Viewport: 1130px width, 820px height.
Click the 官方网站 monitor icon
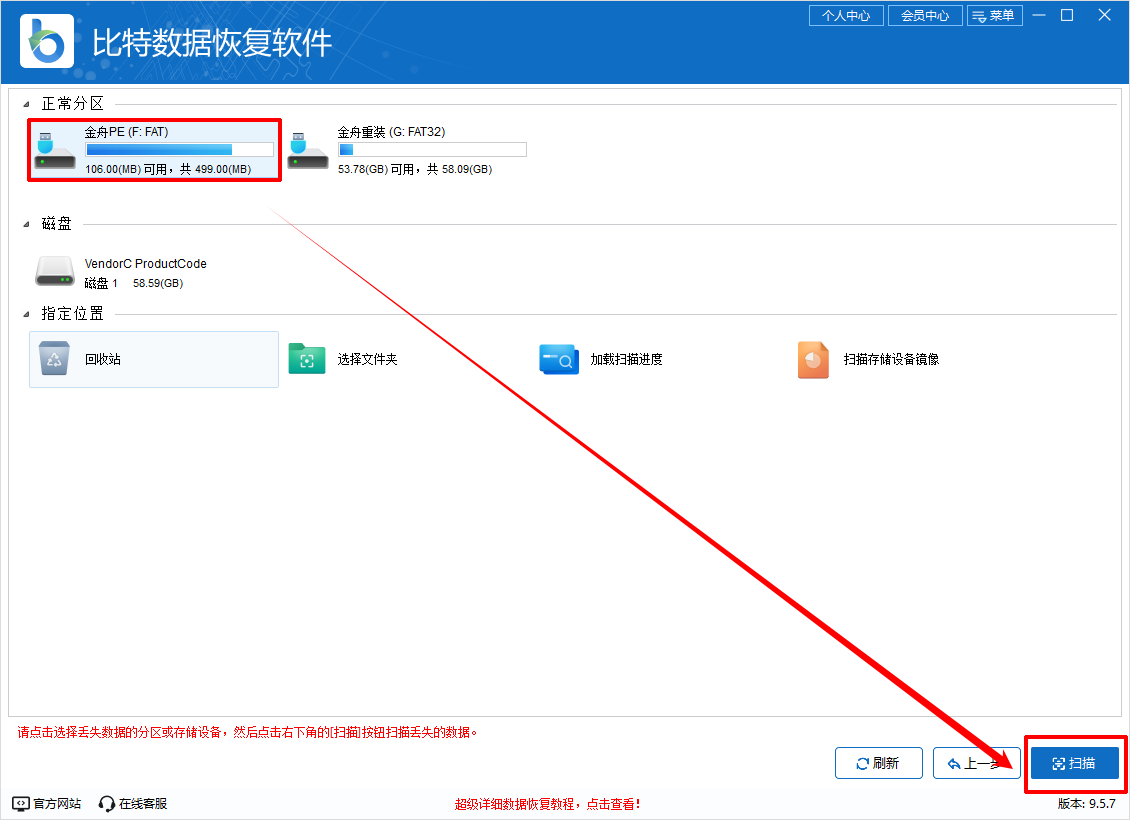click(21, 803)
